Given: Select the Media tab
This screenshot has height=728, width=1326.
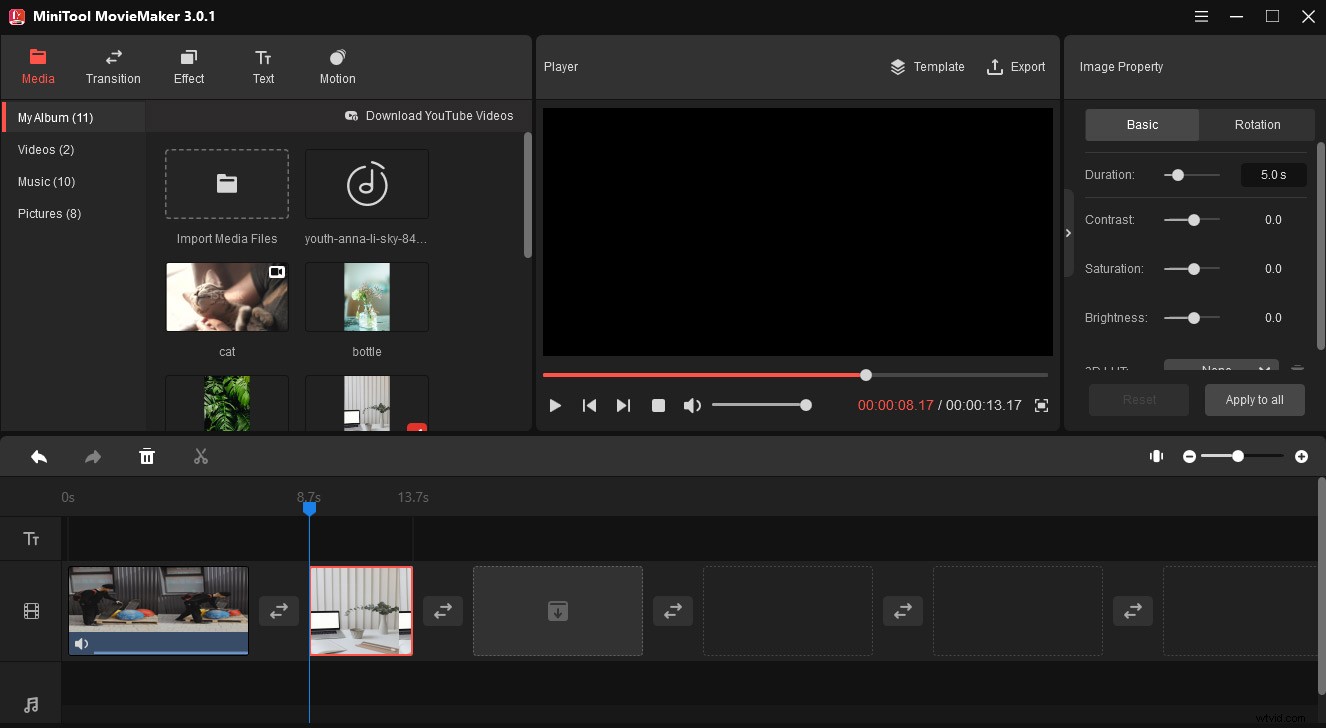Looking at the screenshot, I should (x=38, y=66).
